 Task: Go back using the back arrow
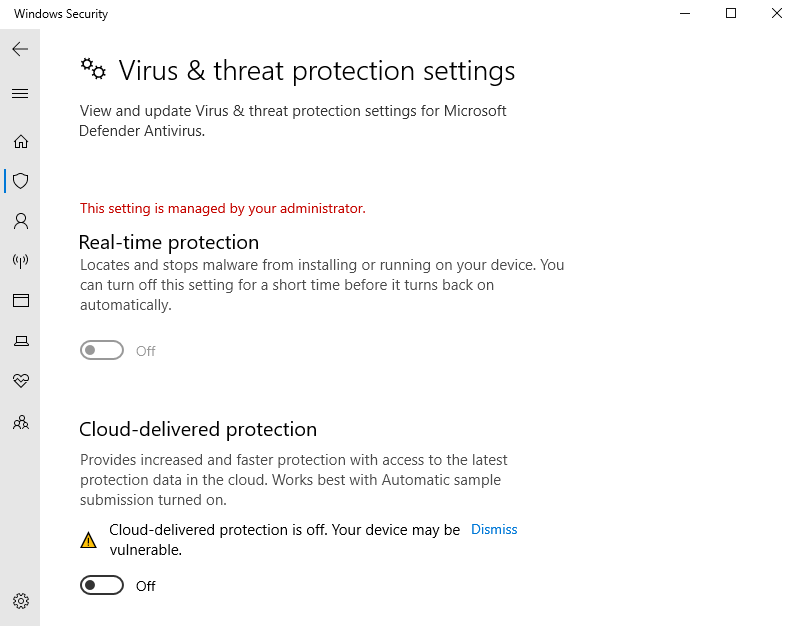click(20, 49)
